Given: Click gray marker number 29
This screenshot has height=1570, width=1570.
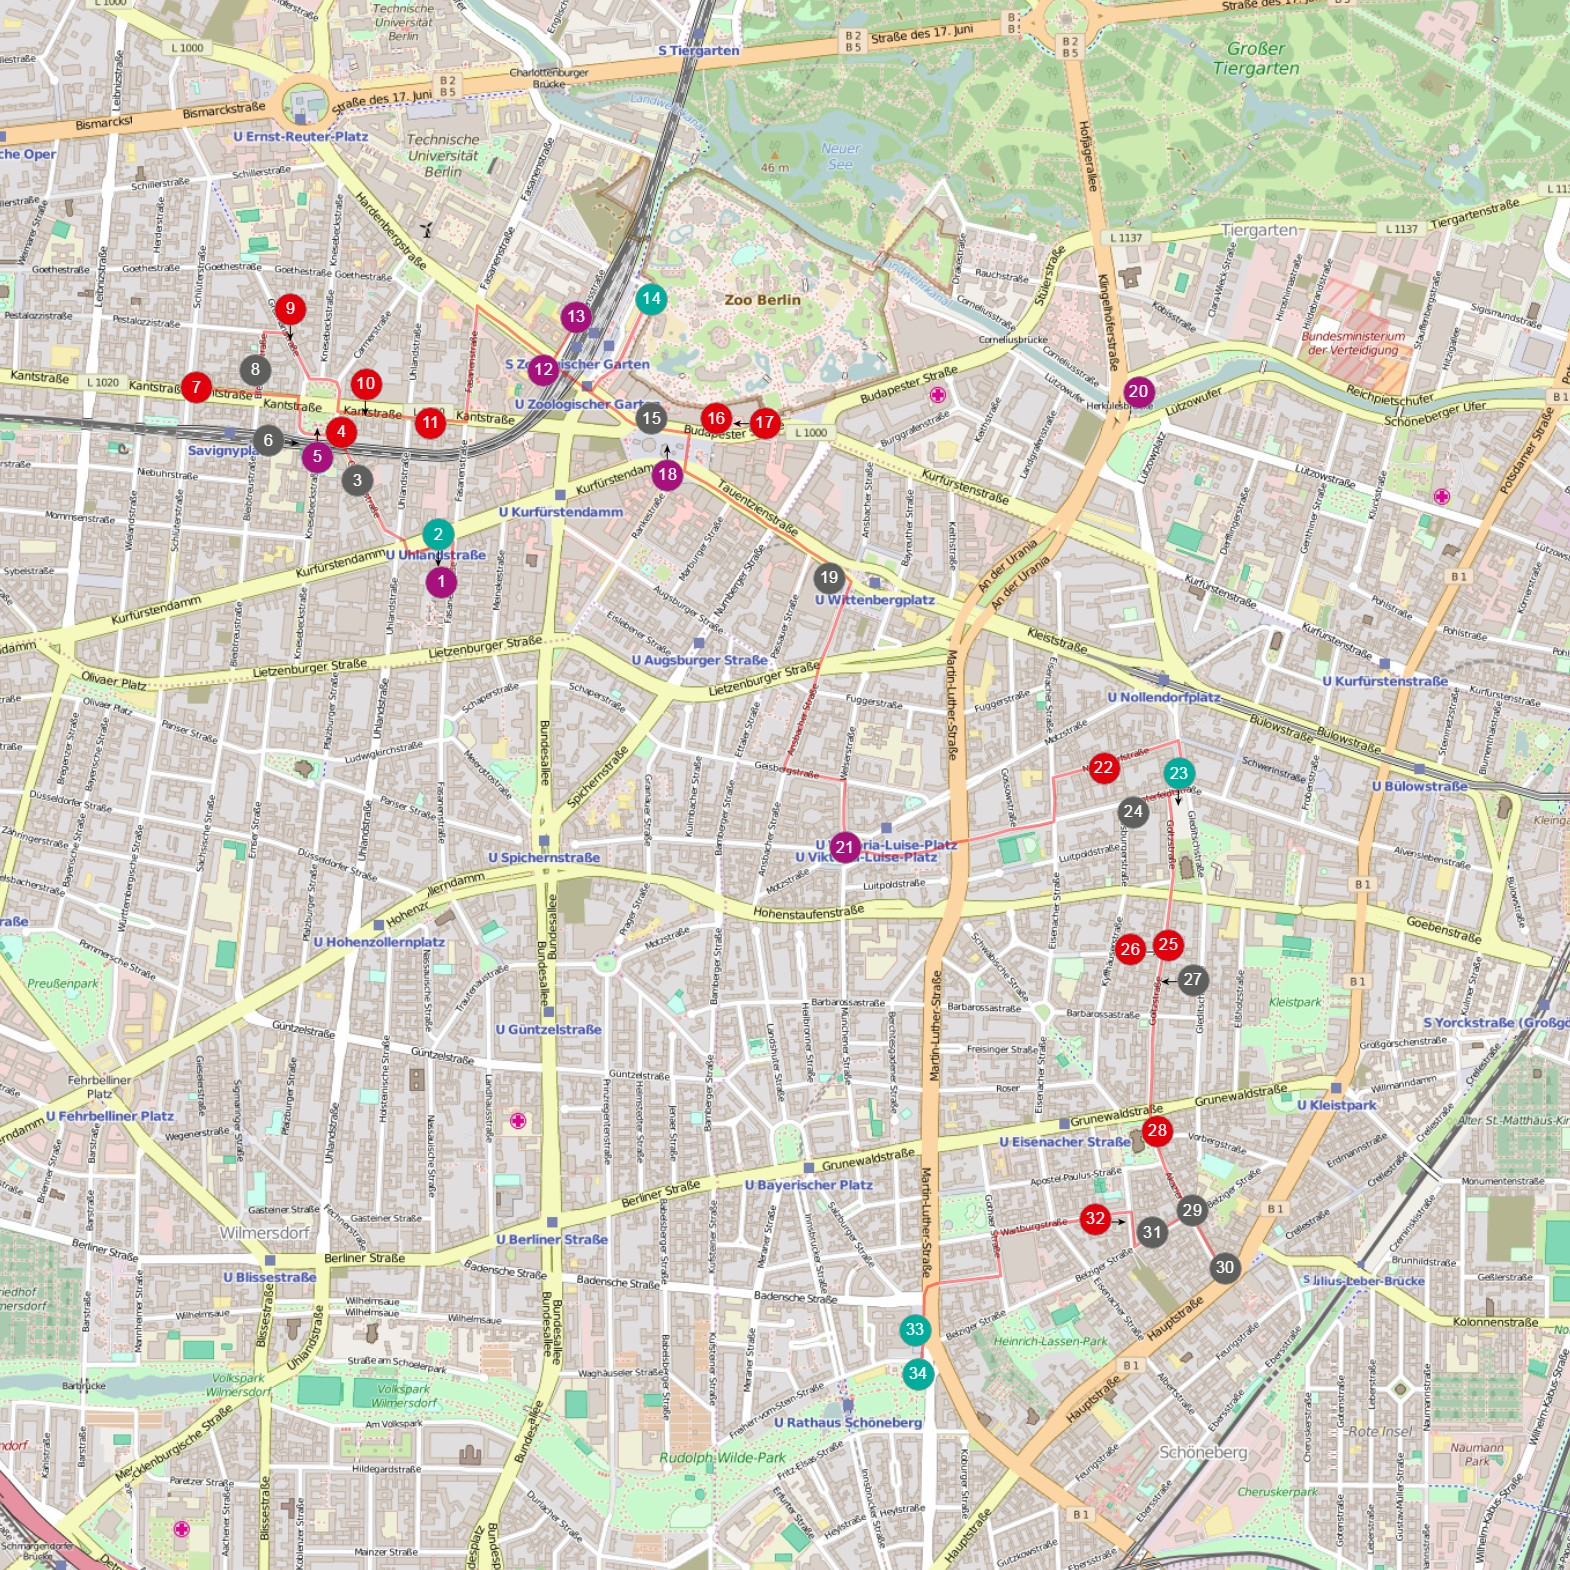Looking at the screenshot, I should 1192,1211.
